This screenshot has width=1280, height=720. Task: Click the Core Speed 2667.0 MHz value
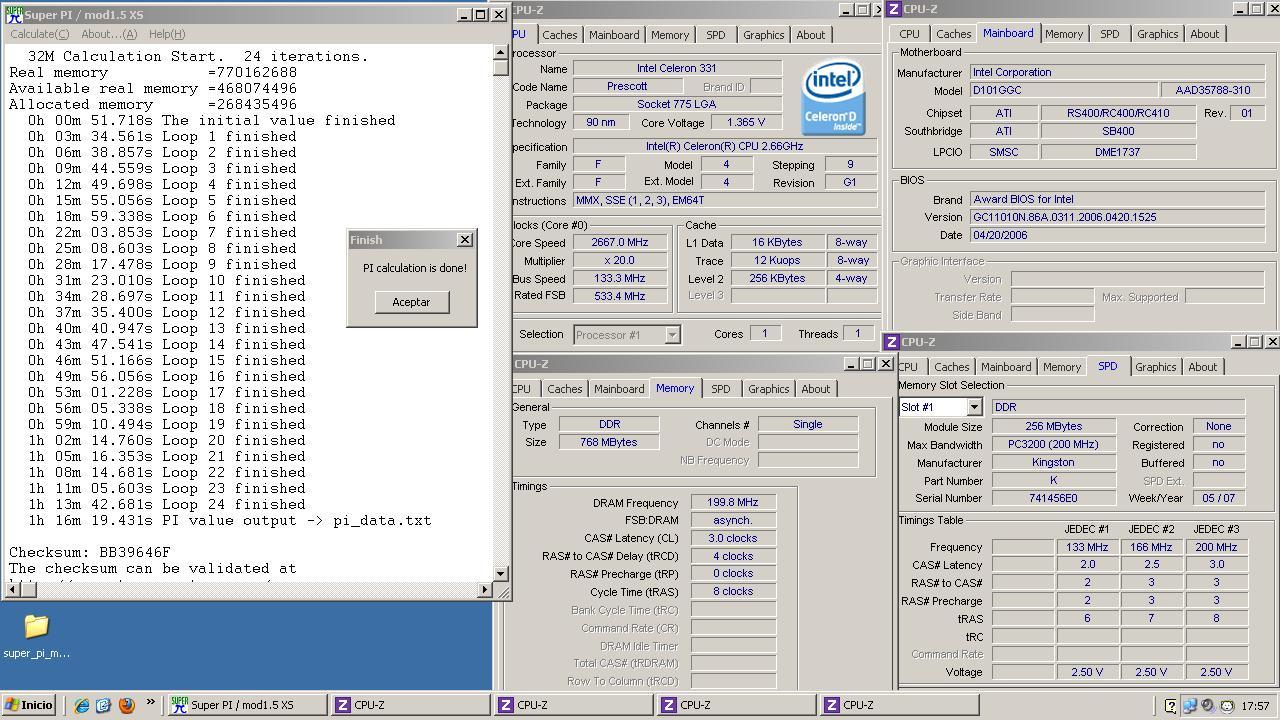620,243
